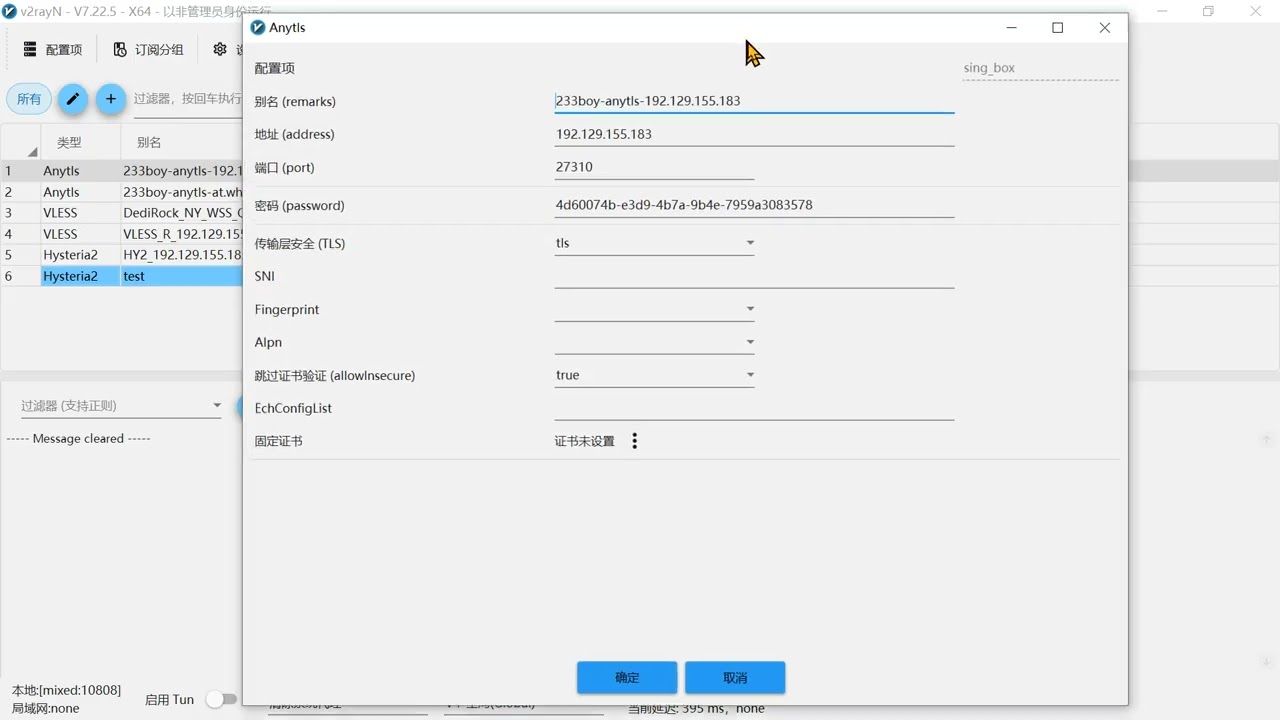Expand the Fingerprint dropdown
The width and height of the screenshot is (1280, 720).
click(x=654, y=309)
